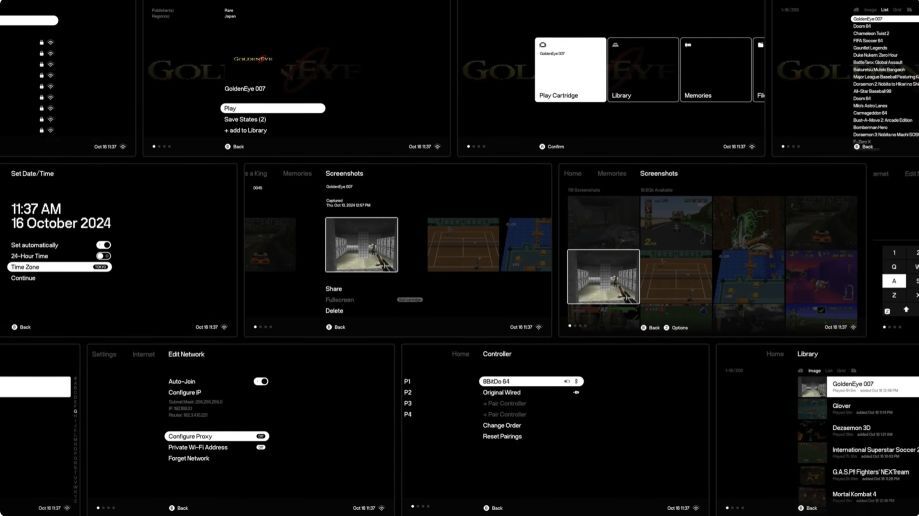919x516 pixels.
Task: Open Save States (2) entry
Action: (x=245, y=120)
